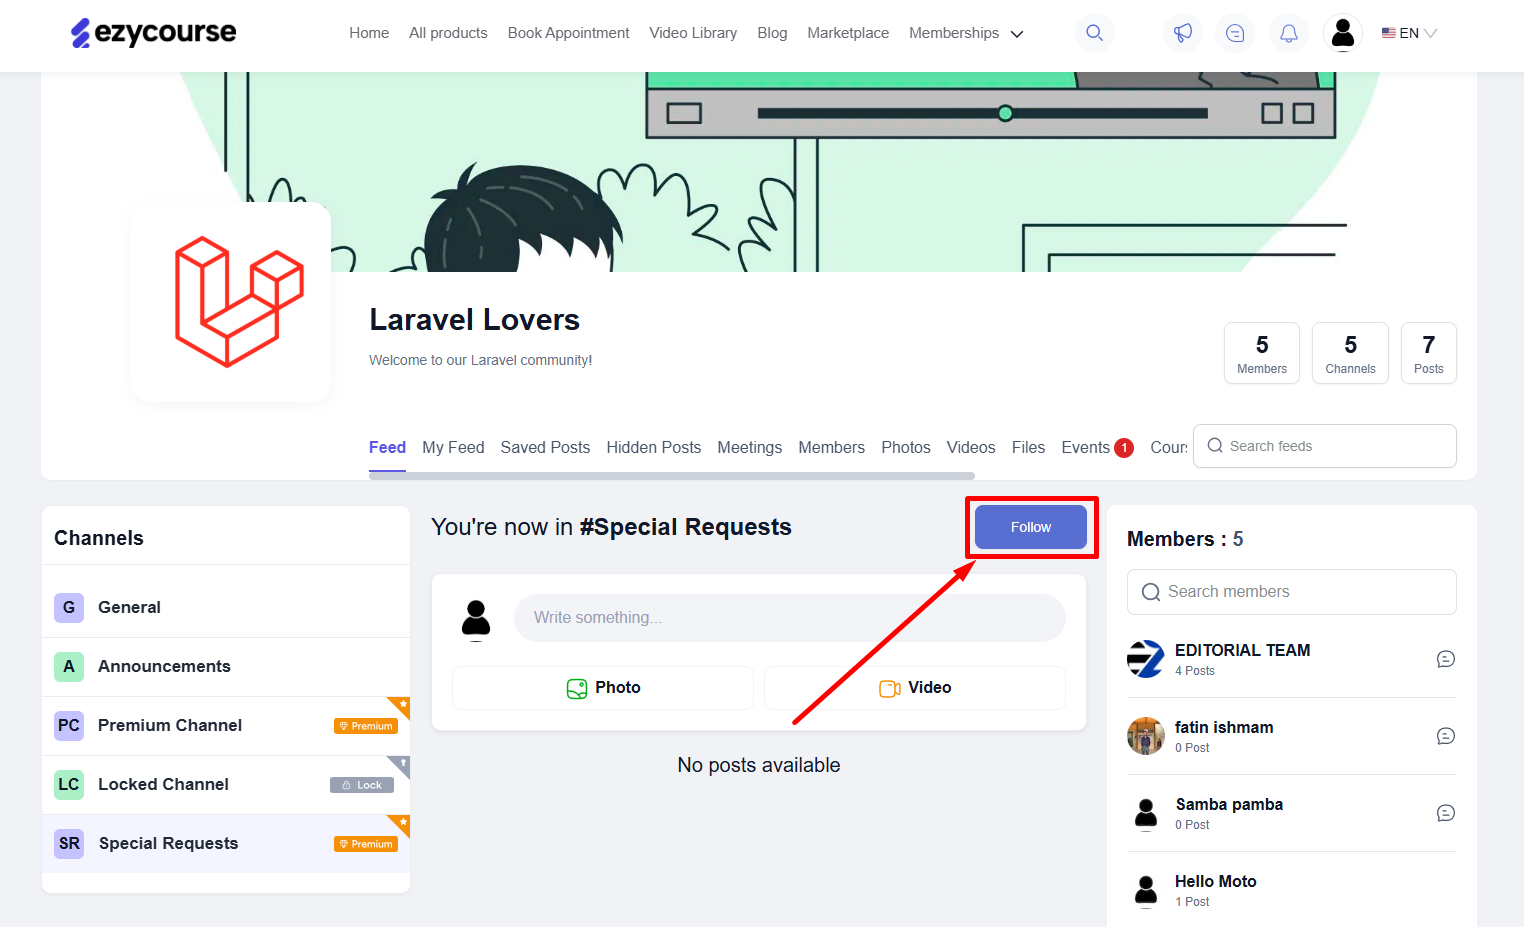The width and height of the screenshot is (1524, 927).
Task: Click EDITORIAL TEAM avatar
Action: coord(1146,659)
